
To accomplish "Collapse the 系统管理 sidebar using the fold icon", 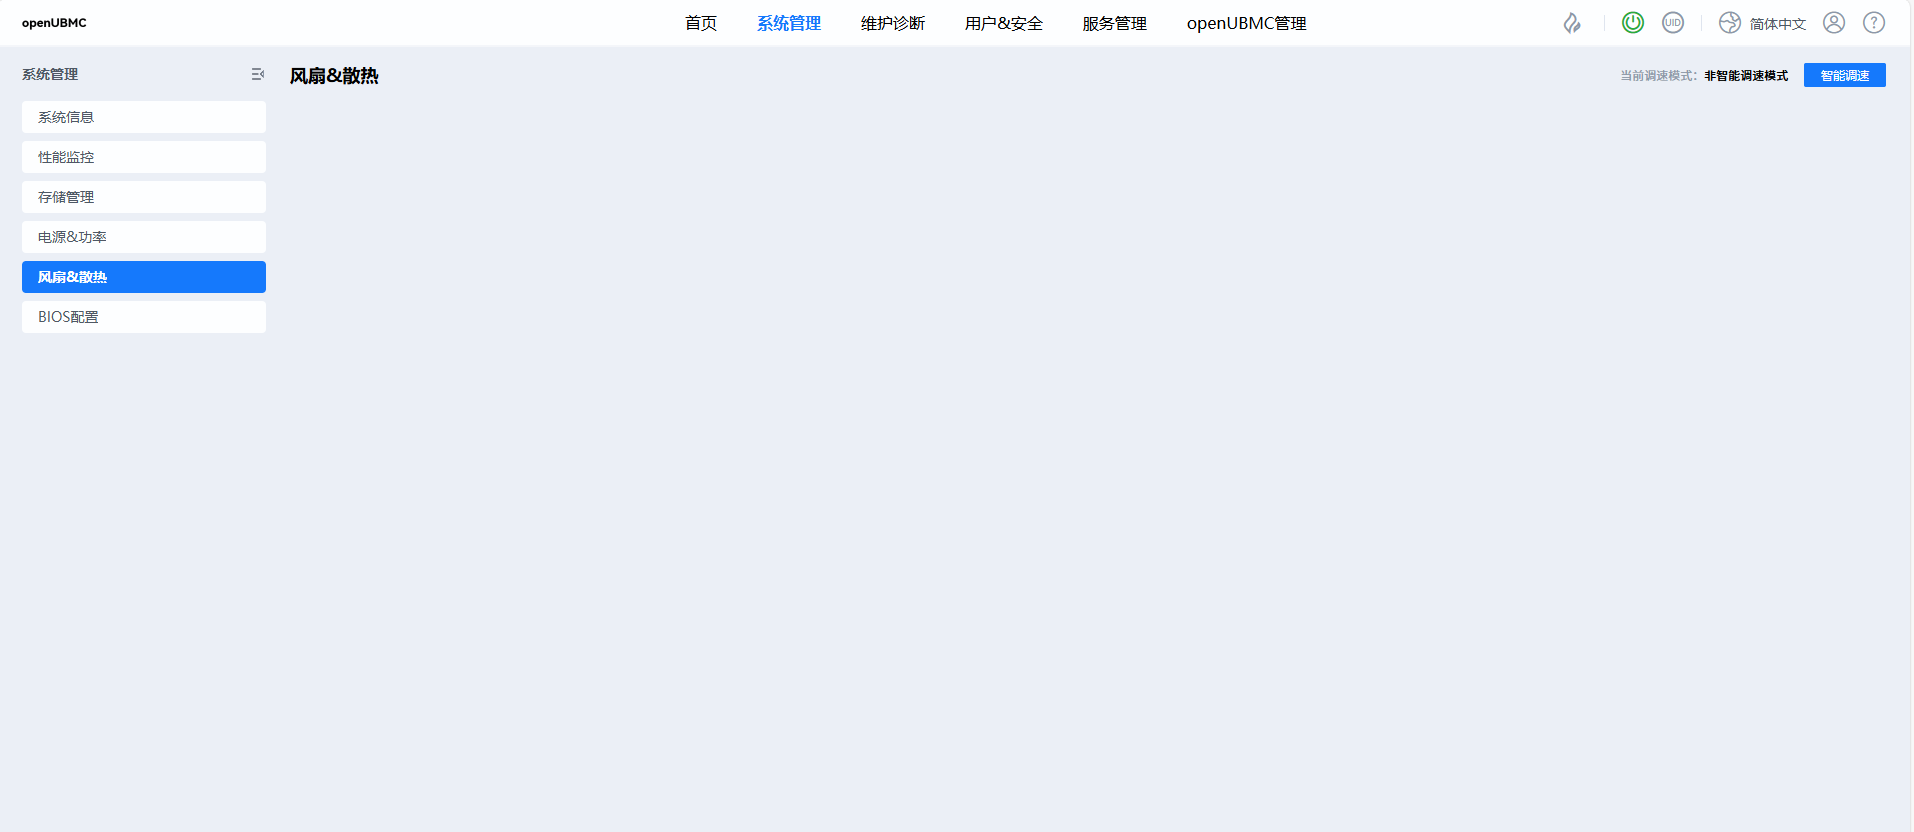I will tap(257, 74).
